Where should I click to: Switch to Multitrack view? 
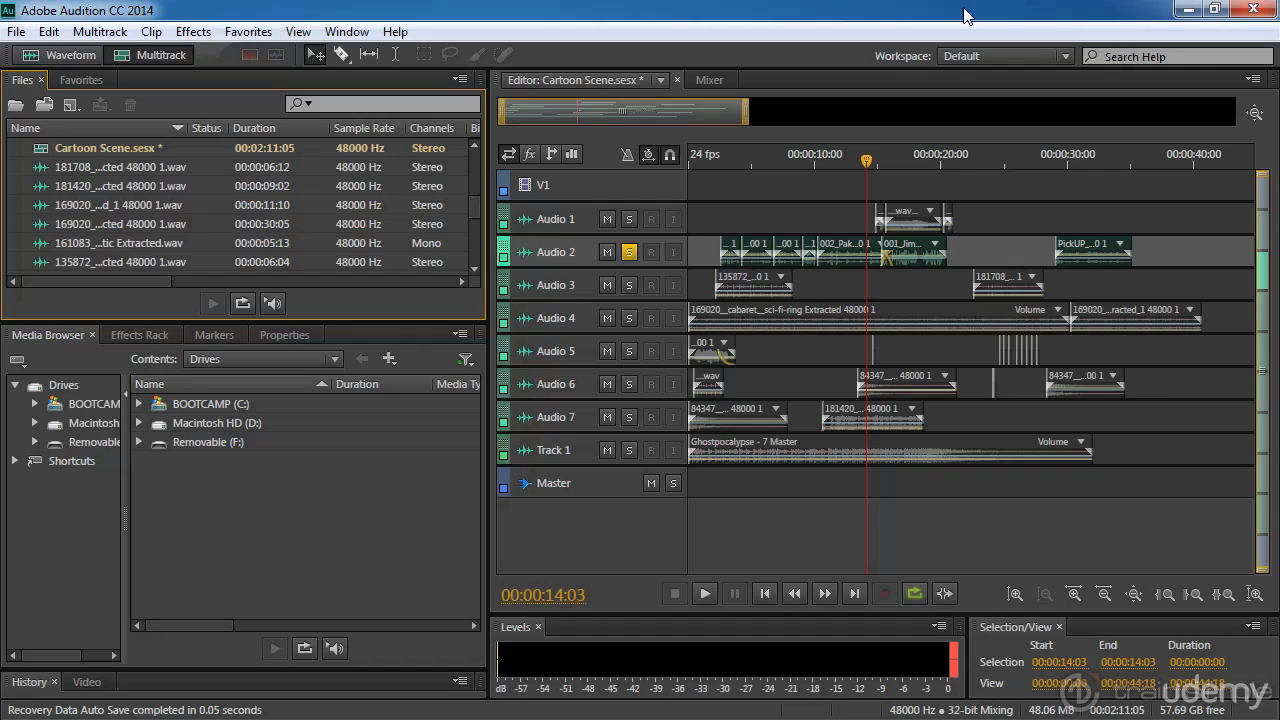[x=151, y=55]
